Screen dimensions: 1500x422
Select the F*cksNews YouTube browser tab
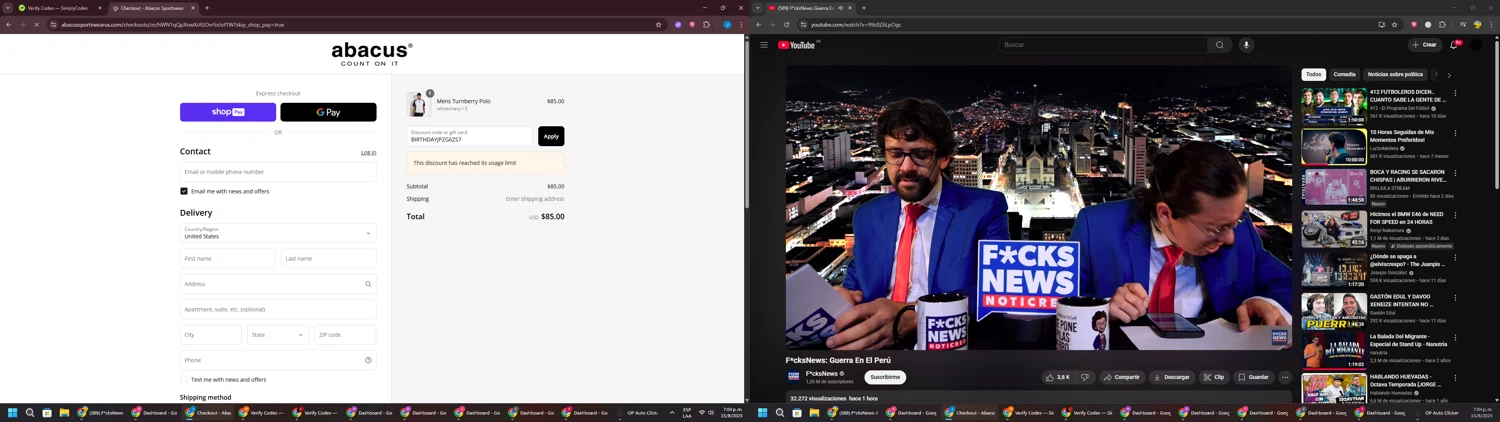(810, 8)
